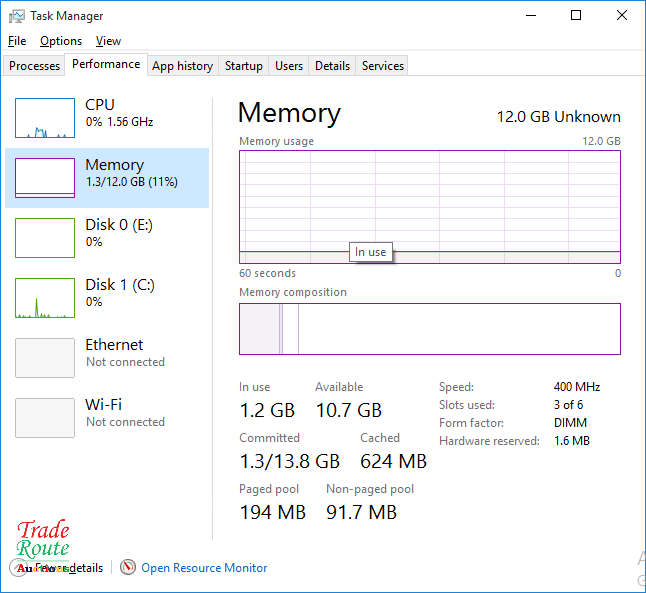The image size is (646, 593).
Task: Switch to the Services tab
Action: 383,66
